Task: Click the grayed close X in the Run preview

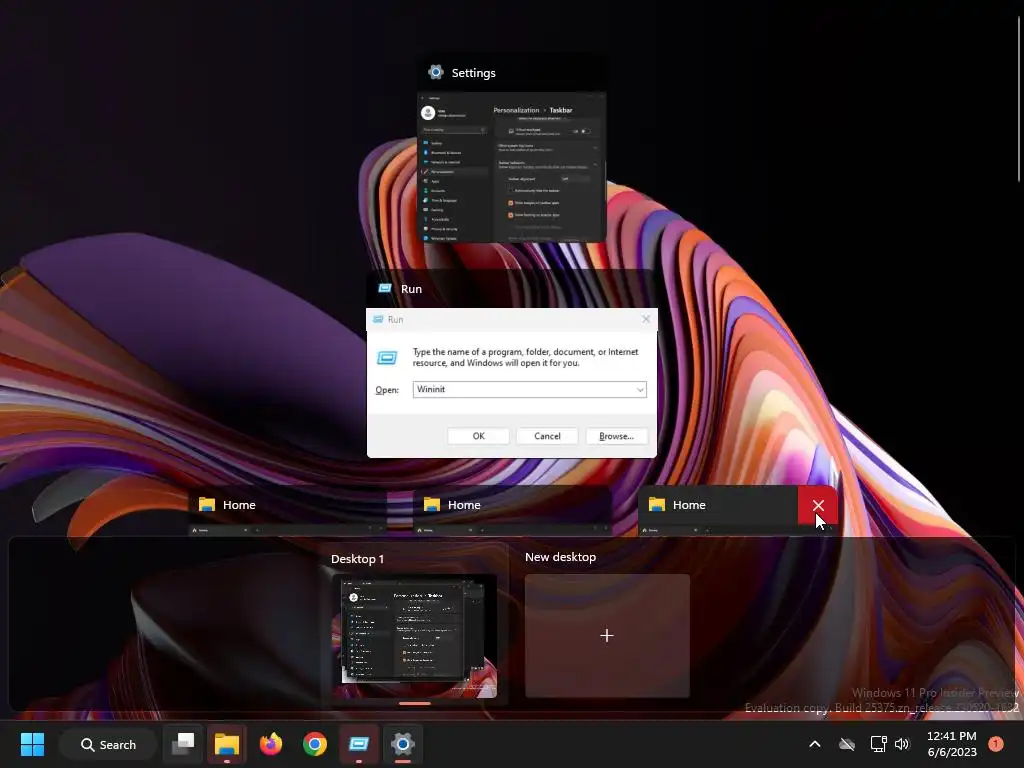Action: point(646,319)
